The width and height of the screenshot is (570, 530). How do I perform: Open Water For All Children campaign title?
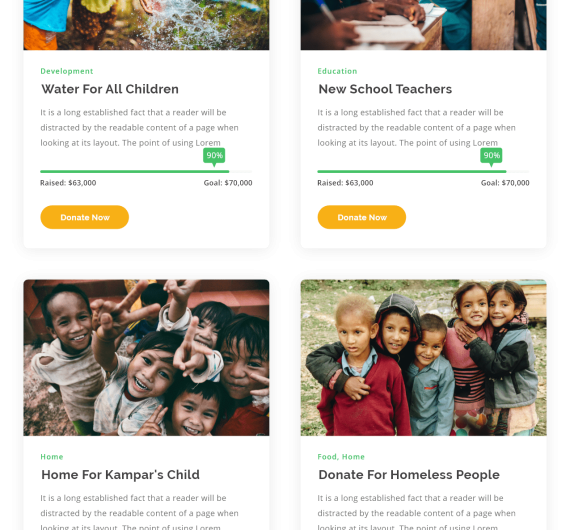tap(110, 89)
